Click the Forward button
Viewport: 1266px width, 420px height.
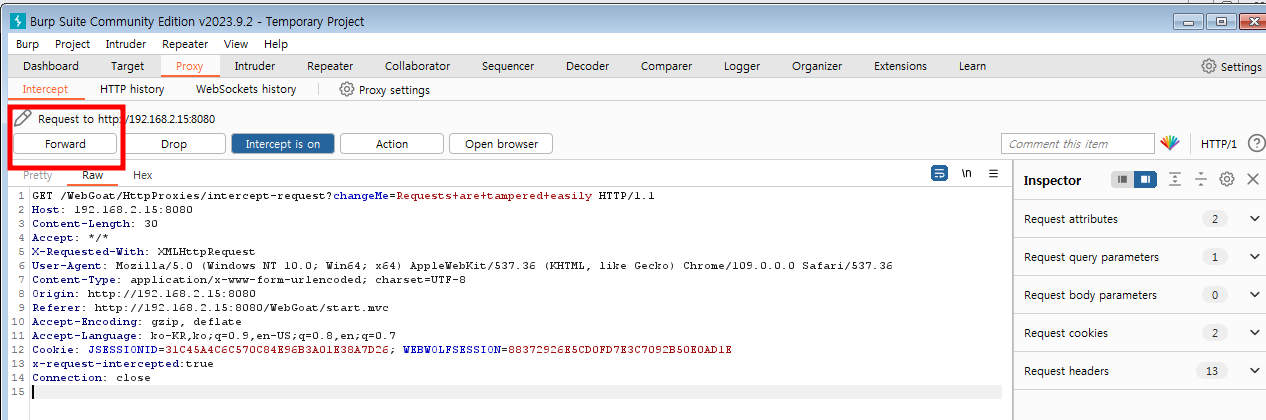[x=65, y=144]
